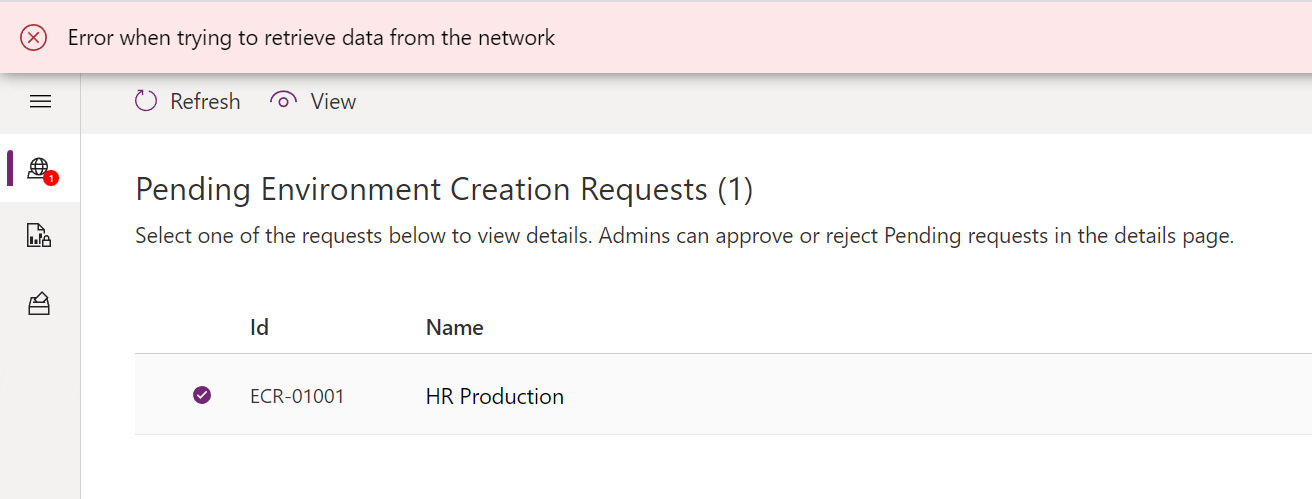Click the eye icon beside View

pyautogui.click(x=284, y=101)
